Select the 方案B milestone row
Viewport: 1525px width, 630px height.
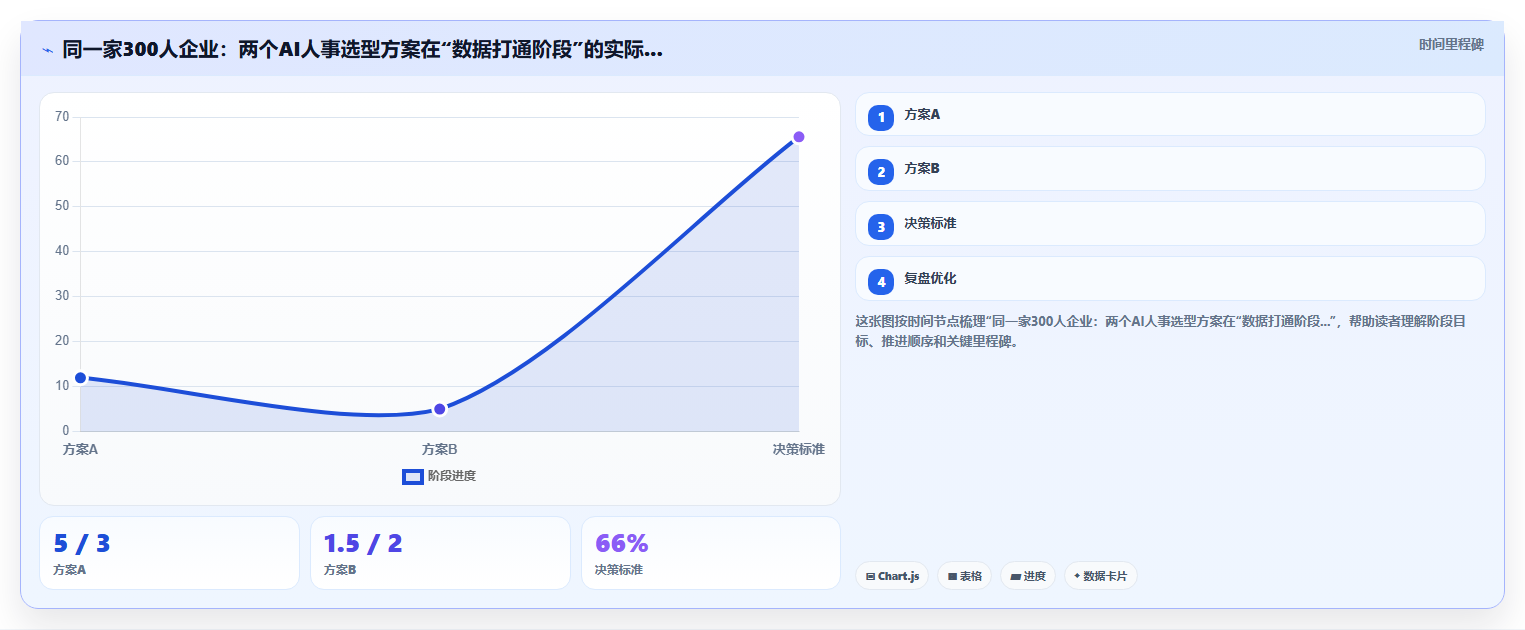(x=1170, y=168)
